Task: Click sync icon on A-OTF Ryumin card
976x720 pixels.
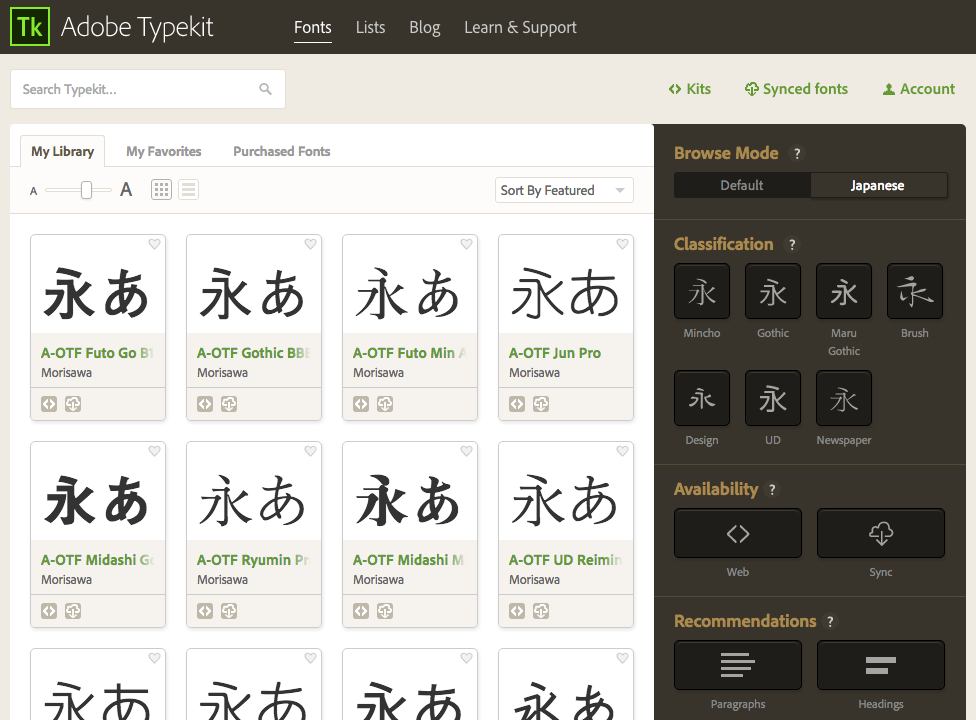Action: pos(229,611)
